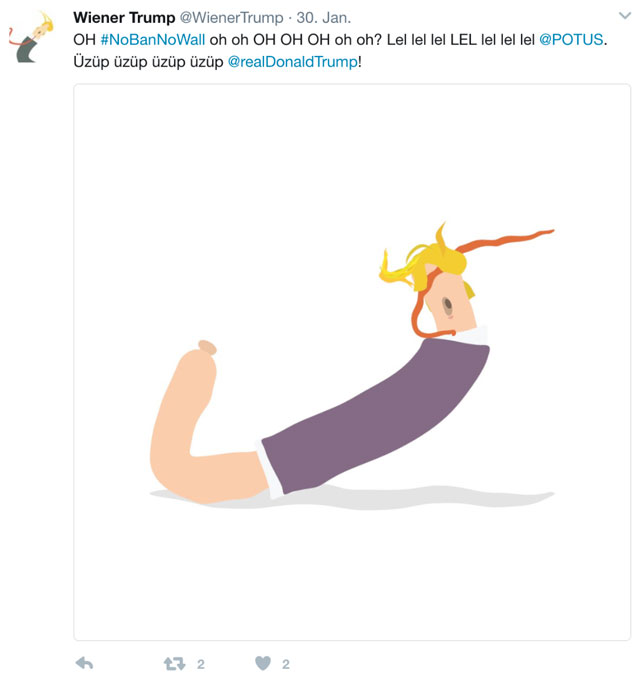Screen dimensions: 640x676
Task: Retweet using the retweet arrows icon
Action: tap(175, 663)
